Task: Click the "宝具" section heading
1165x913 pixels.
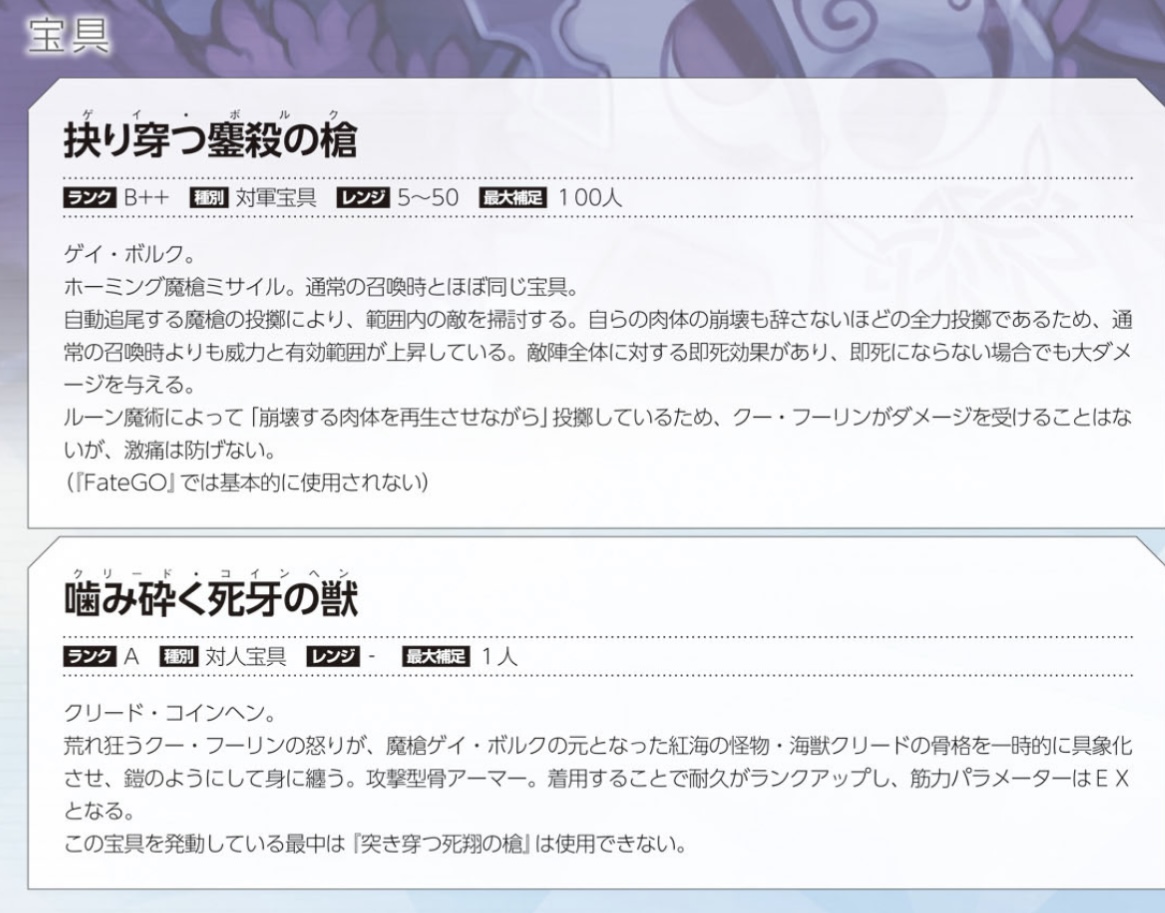Action: (x=68, y=35)
